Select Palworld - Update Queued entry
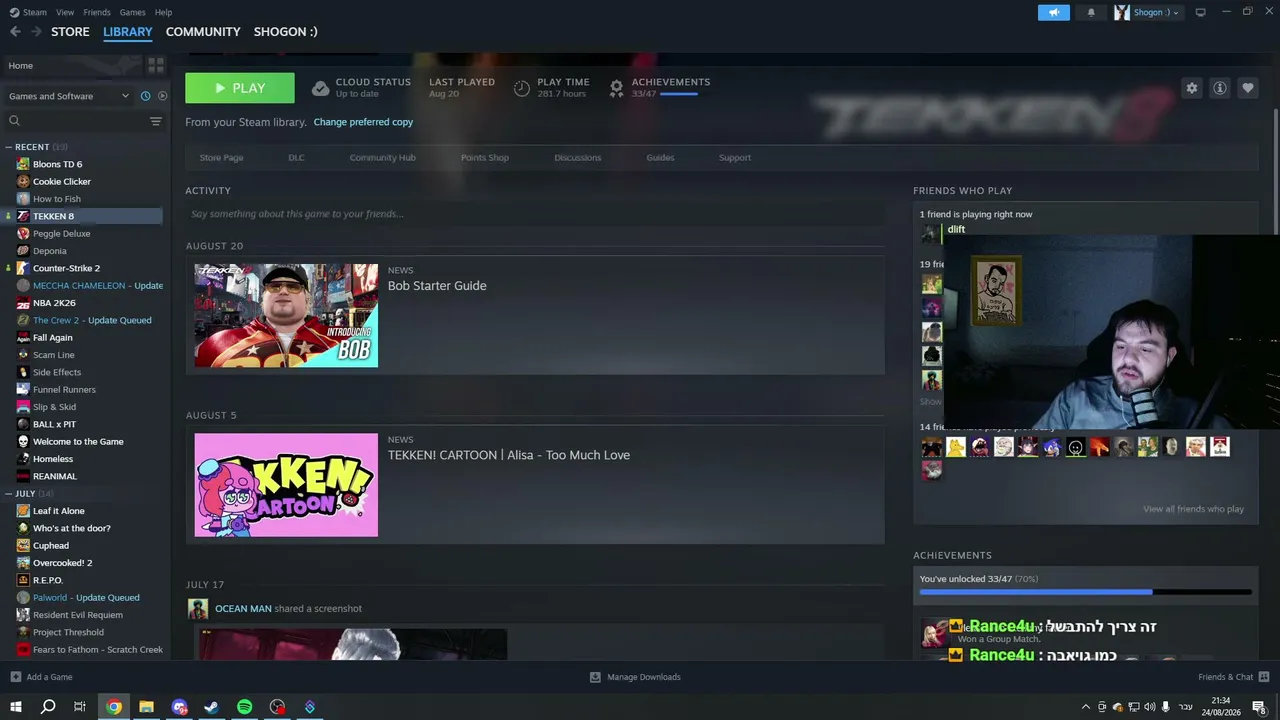The height and width of the screenshot is (720, 1280). pos(86,598)
